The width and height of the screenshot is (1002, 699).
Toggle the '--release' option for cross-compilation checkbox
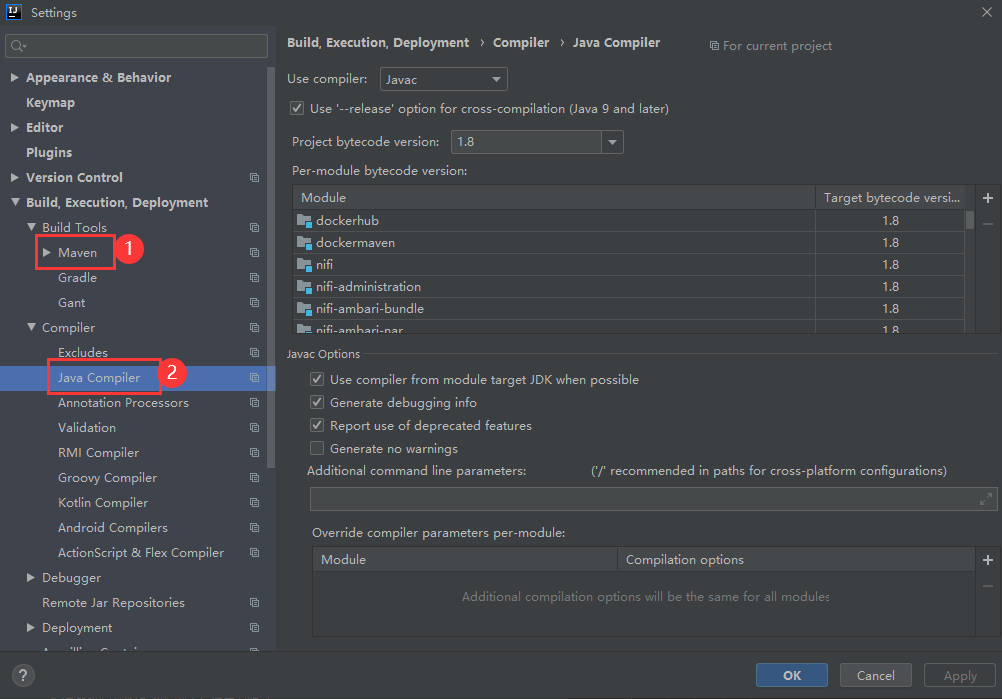tap(297, 109)
